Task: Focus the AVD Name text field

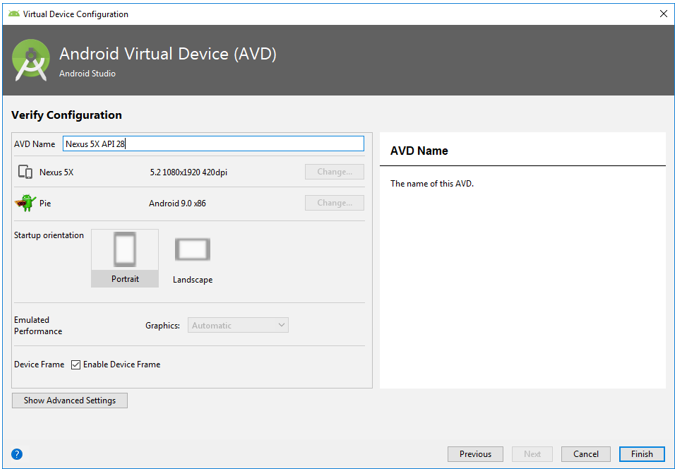Action: coord(213,143)
